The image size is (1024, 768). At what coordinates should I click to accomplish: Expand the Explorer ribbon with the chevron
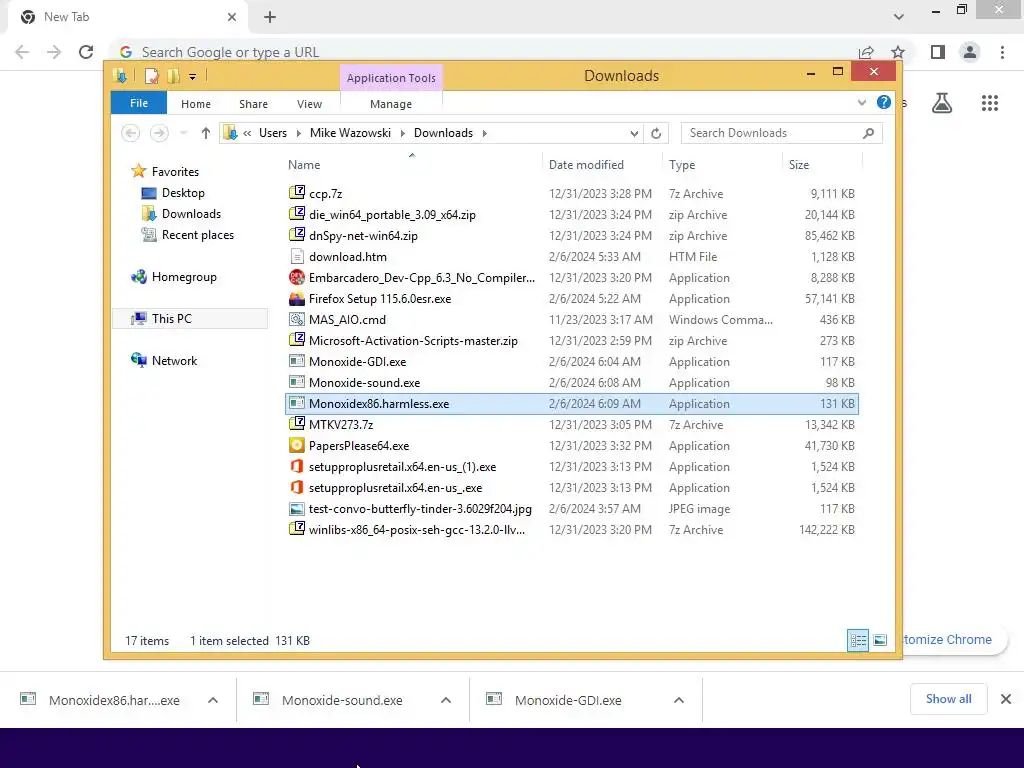click(861, 103)
